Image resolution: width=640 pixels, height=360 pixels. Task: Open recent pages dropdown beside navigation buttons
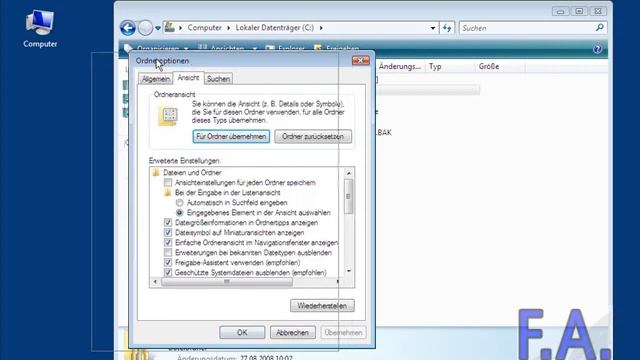tap(158, 28)
